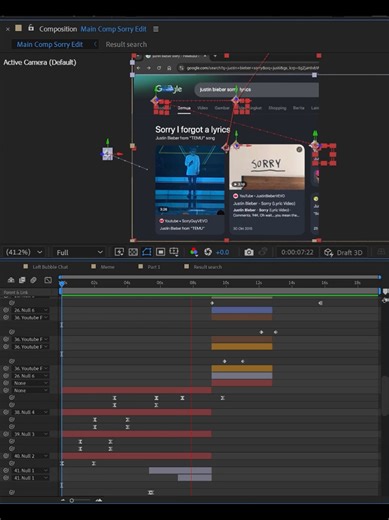Click timeline zoom-out mountain icon
The image size is (389, 520).
click(x=63, y=500)
